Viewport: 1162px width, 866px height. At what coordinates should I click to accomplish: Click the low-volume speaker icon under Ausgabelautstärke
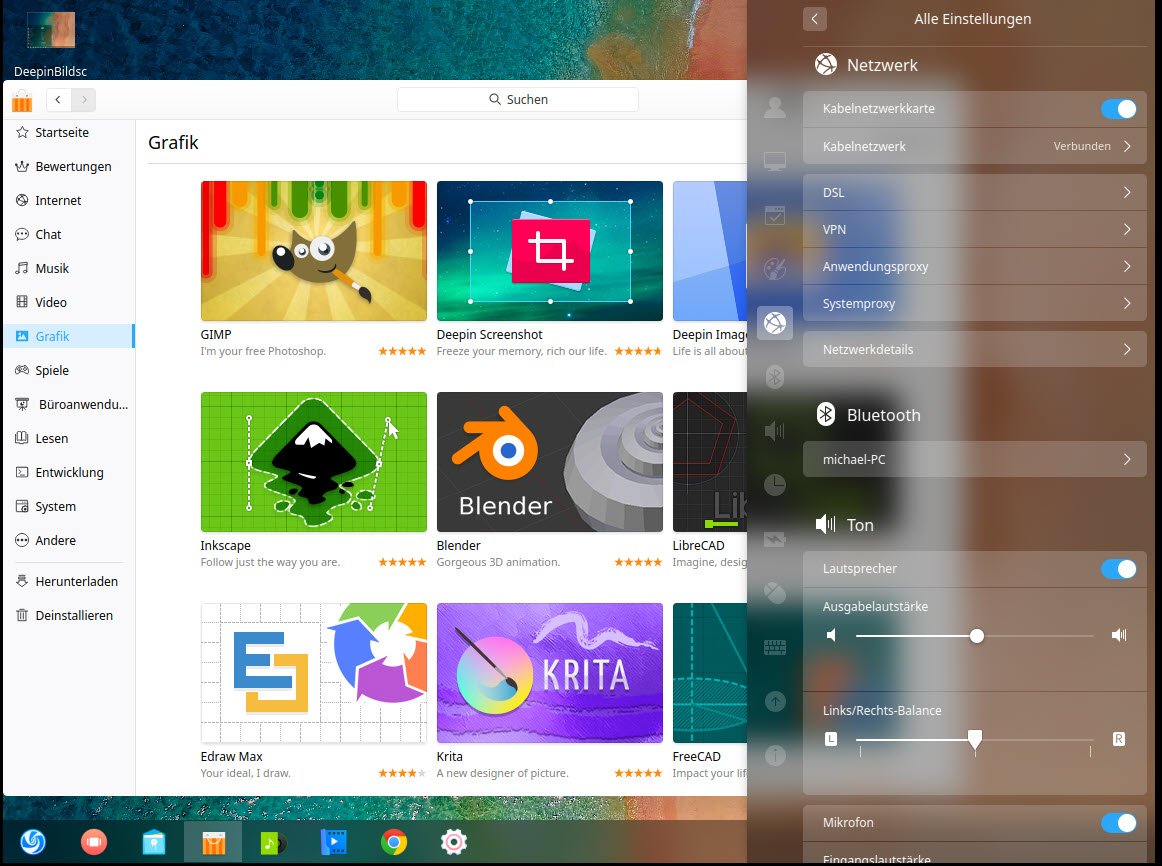click(x=831, y=635)
